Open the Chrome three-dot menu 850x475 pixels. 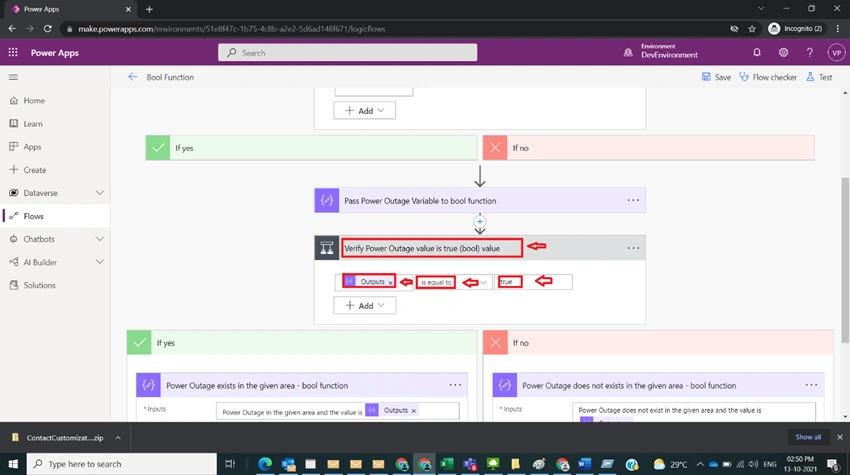pos(838,29)
